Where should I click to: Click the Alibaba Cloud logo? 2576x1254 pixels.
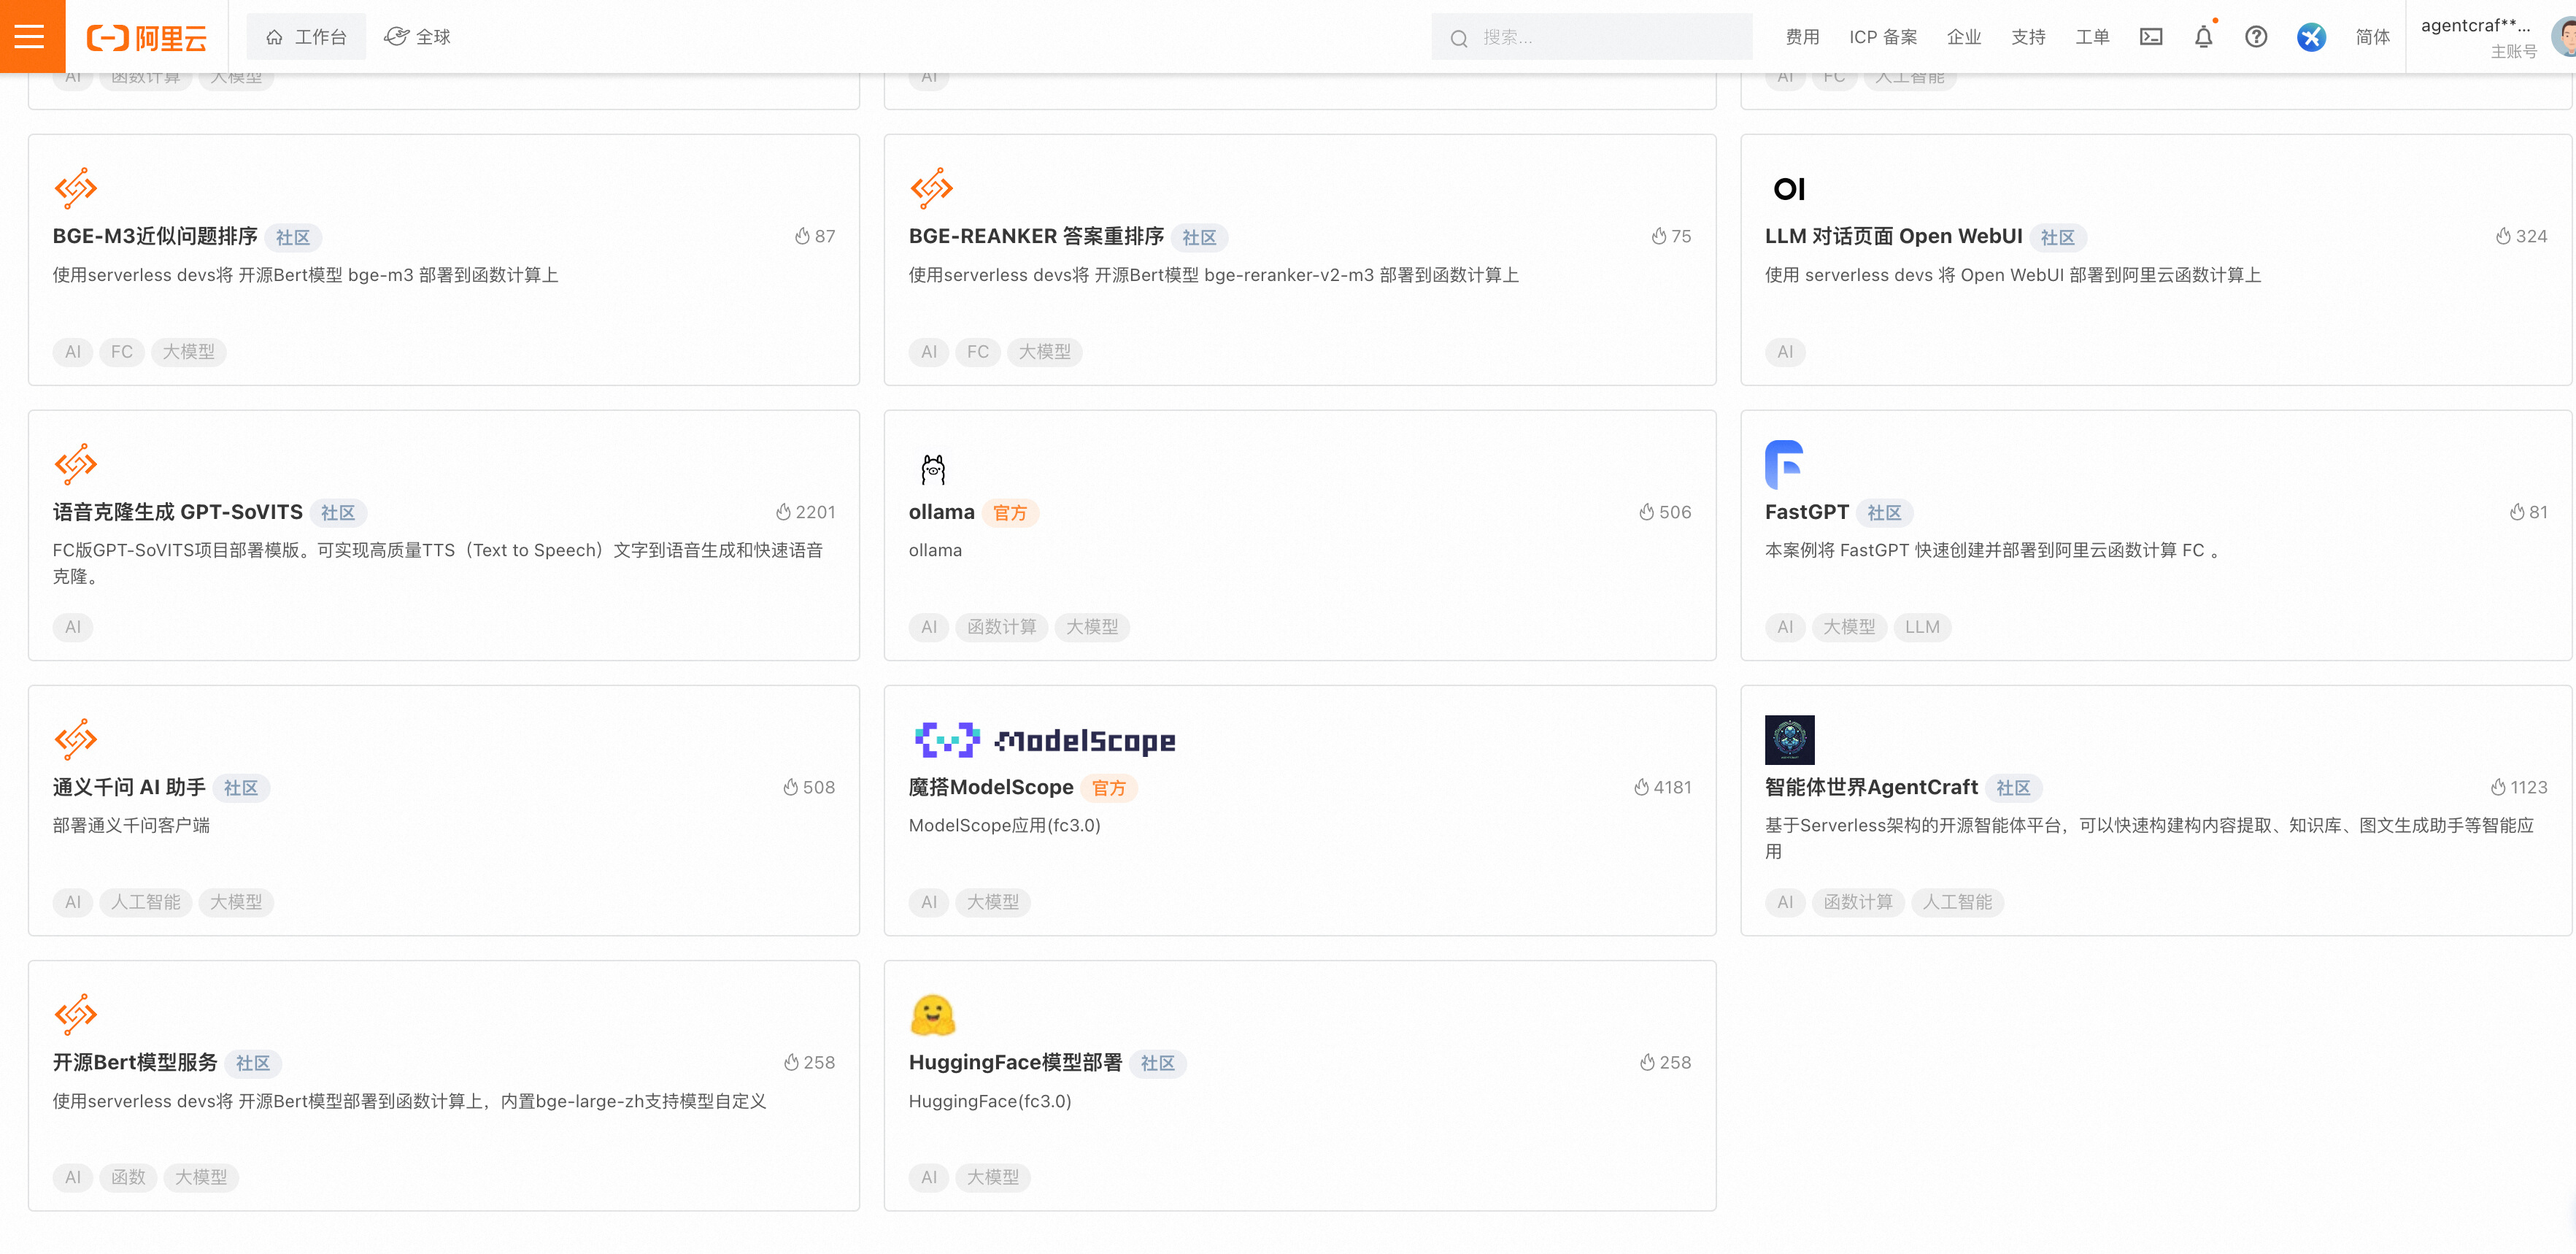click(147, 38)
